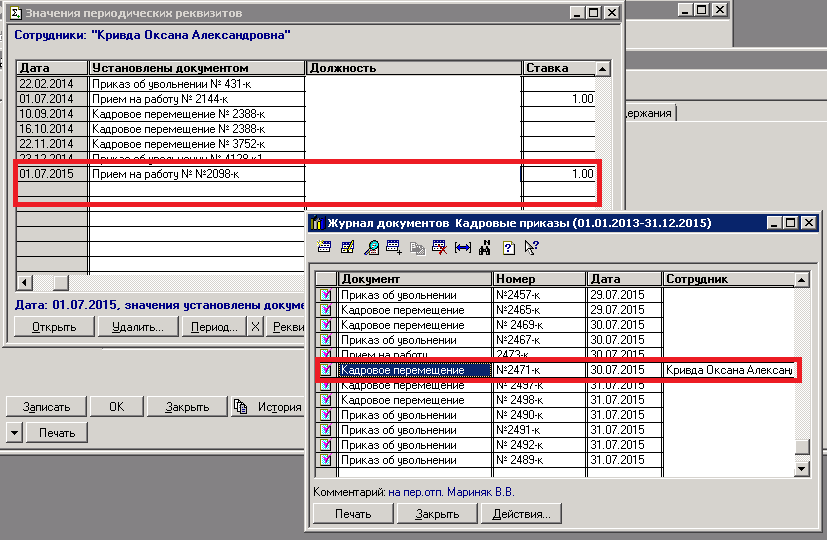Image resolution: width=827 pixels, height=540 pixels.
Task: Click the Mark for deletion icon
Action: point(438,247)
